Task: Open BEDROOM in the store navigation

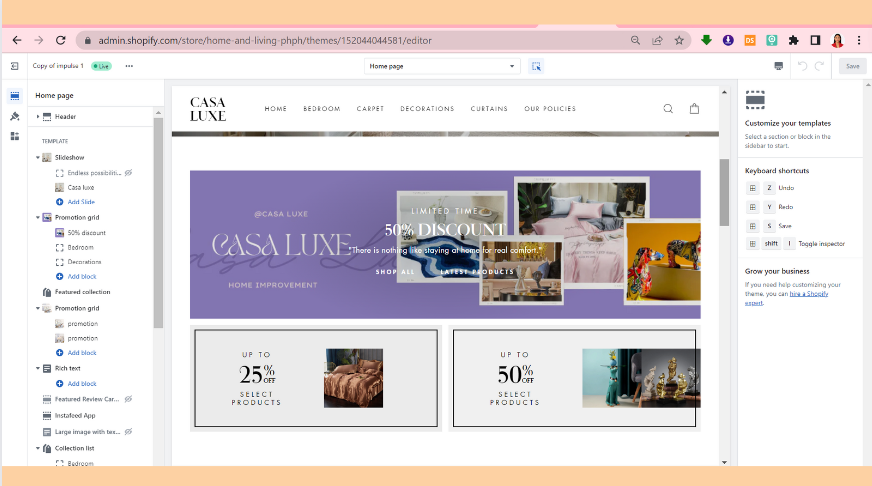Action: point(321,108)
